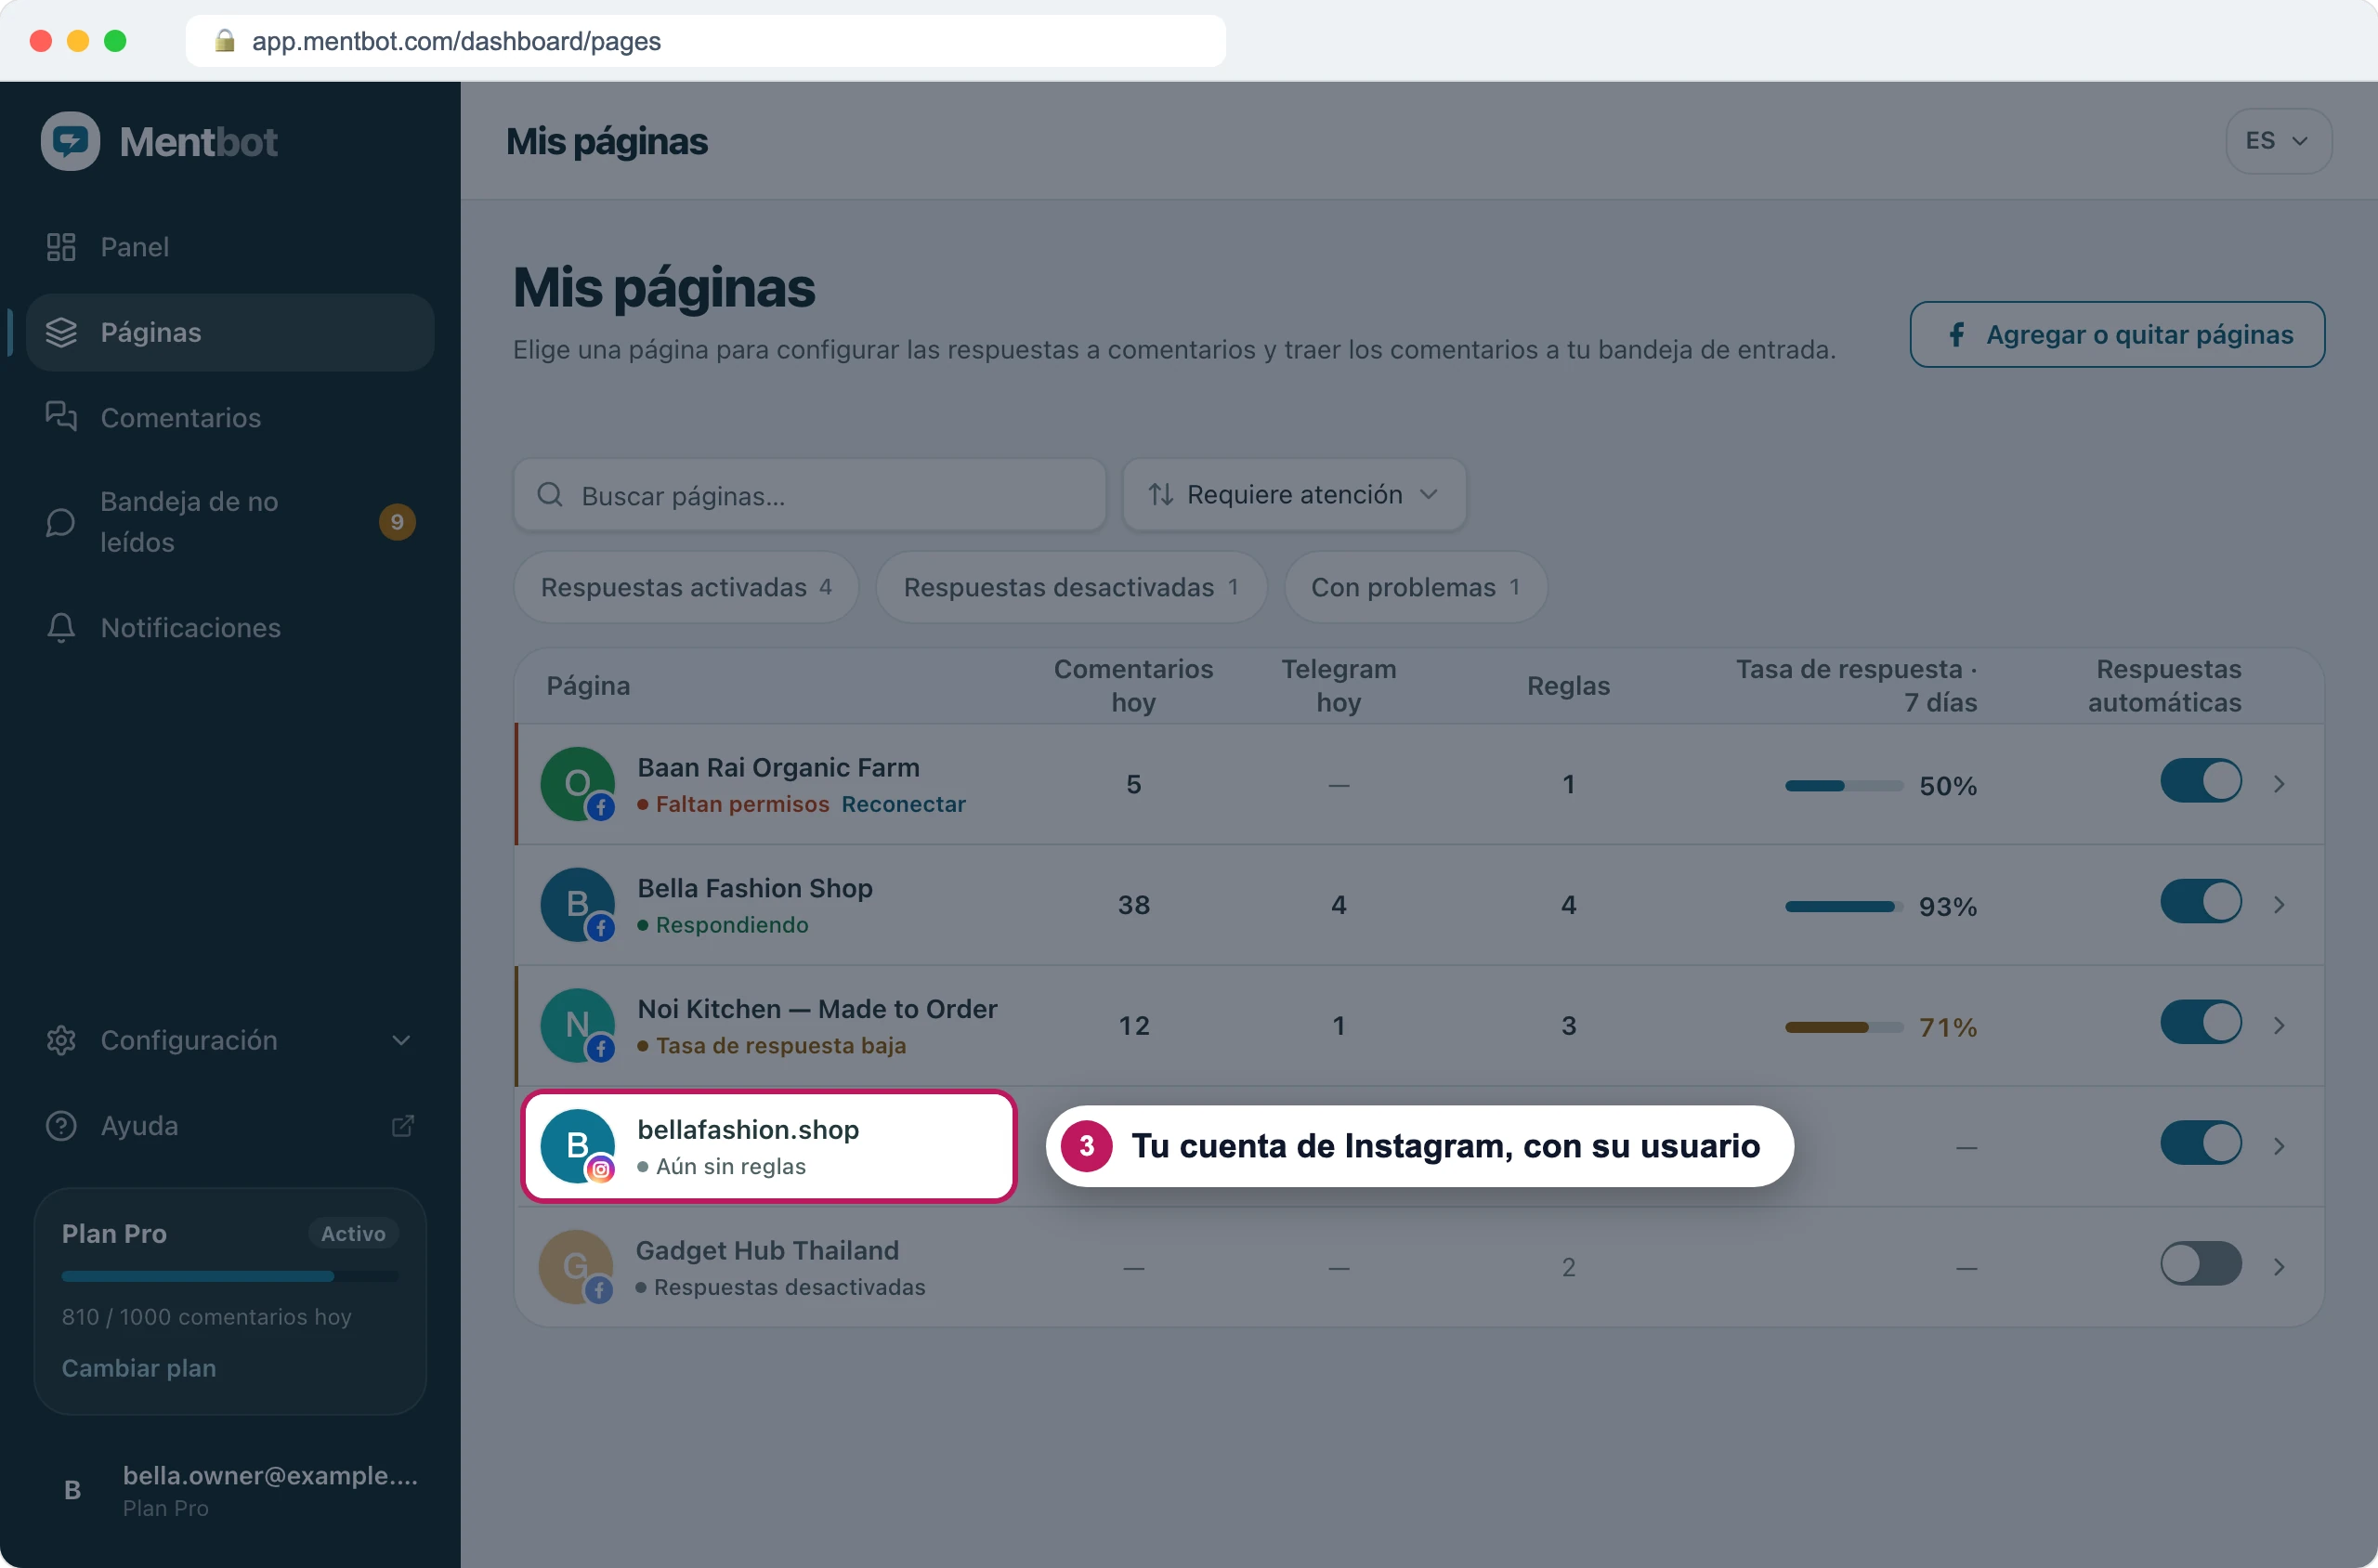Click the Bella Fashion Shop avatar

[x=578, y=904]
